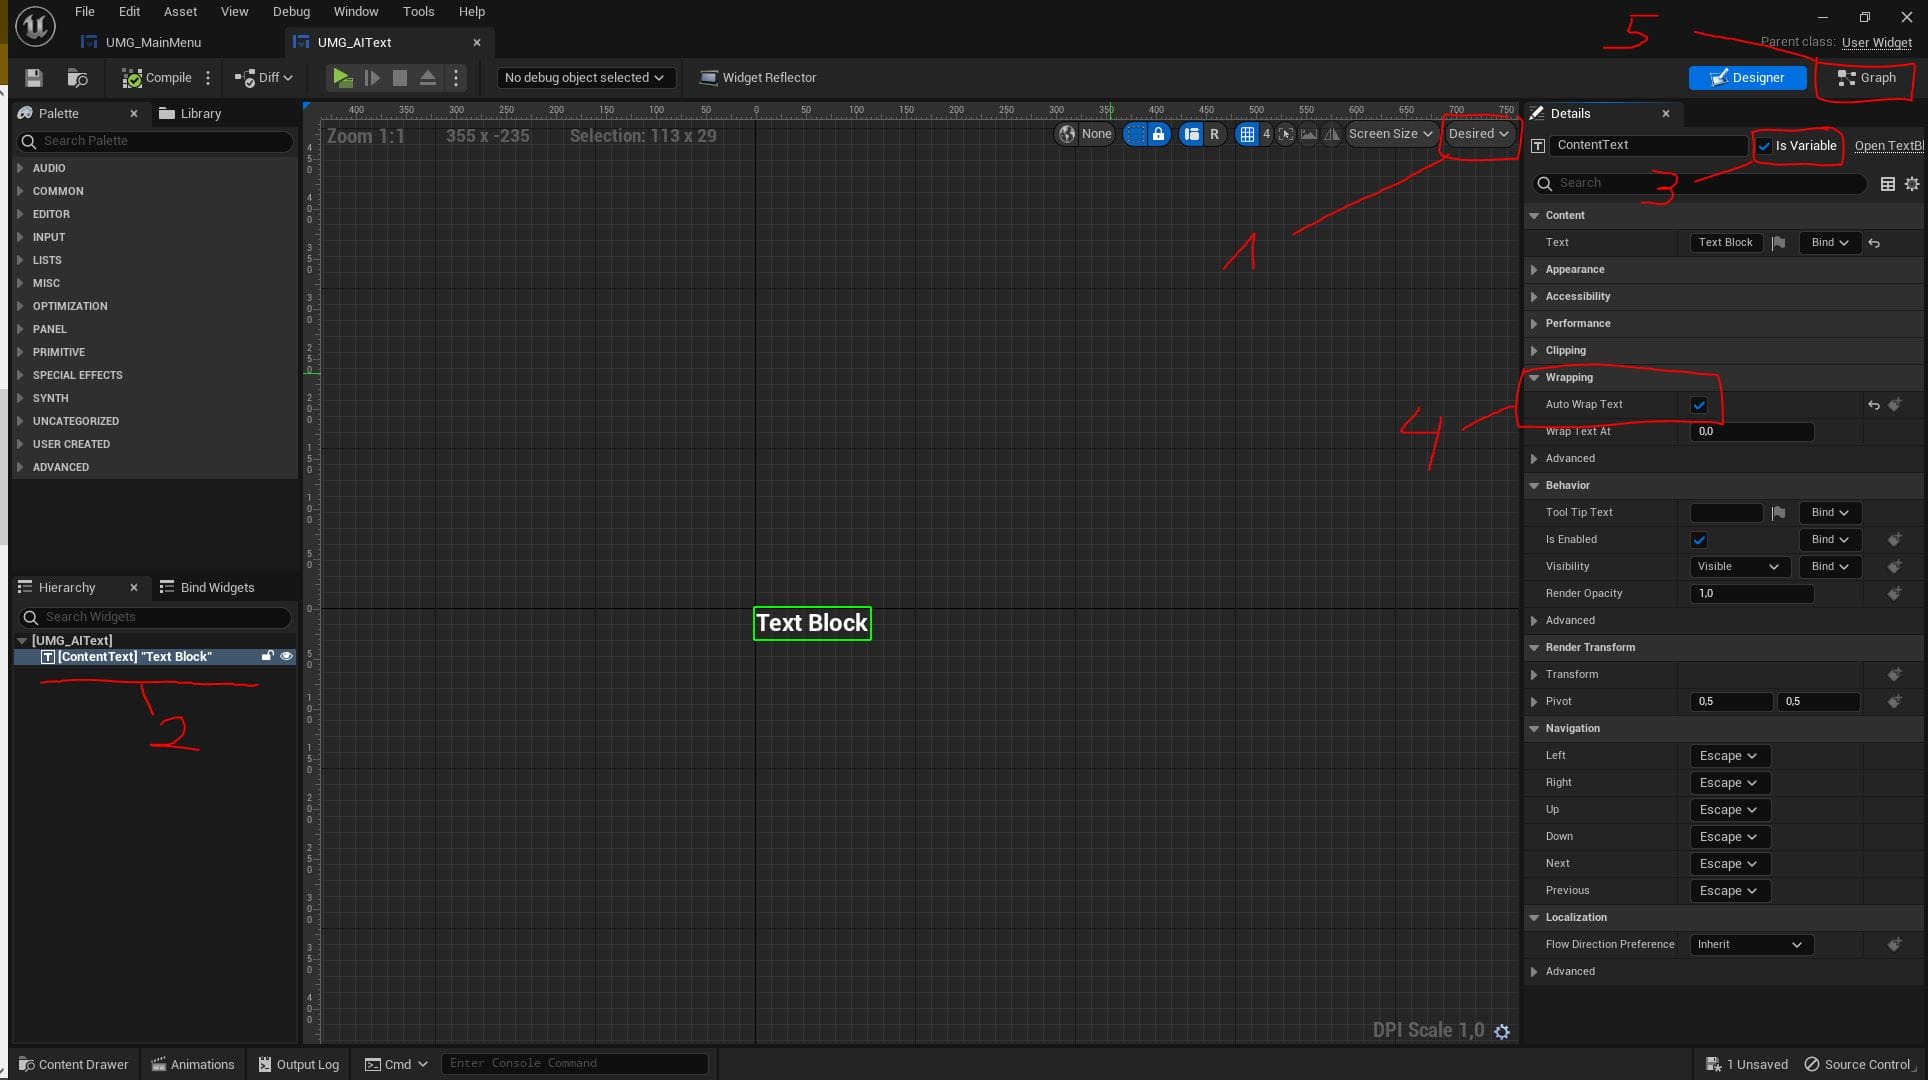Switch to the UMG_MainMenu tab
Screen dimensions: 1928x1080
(153, 42)
